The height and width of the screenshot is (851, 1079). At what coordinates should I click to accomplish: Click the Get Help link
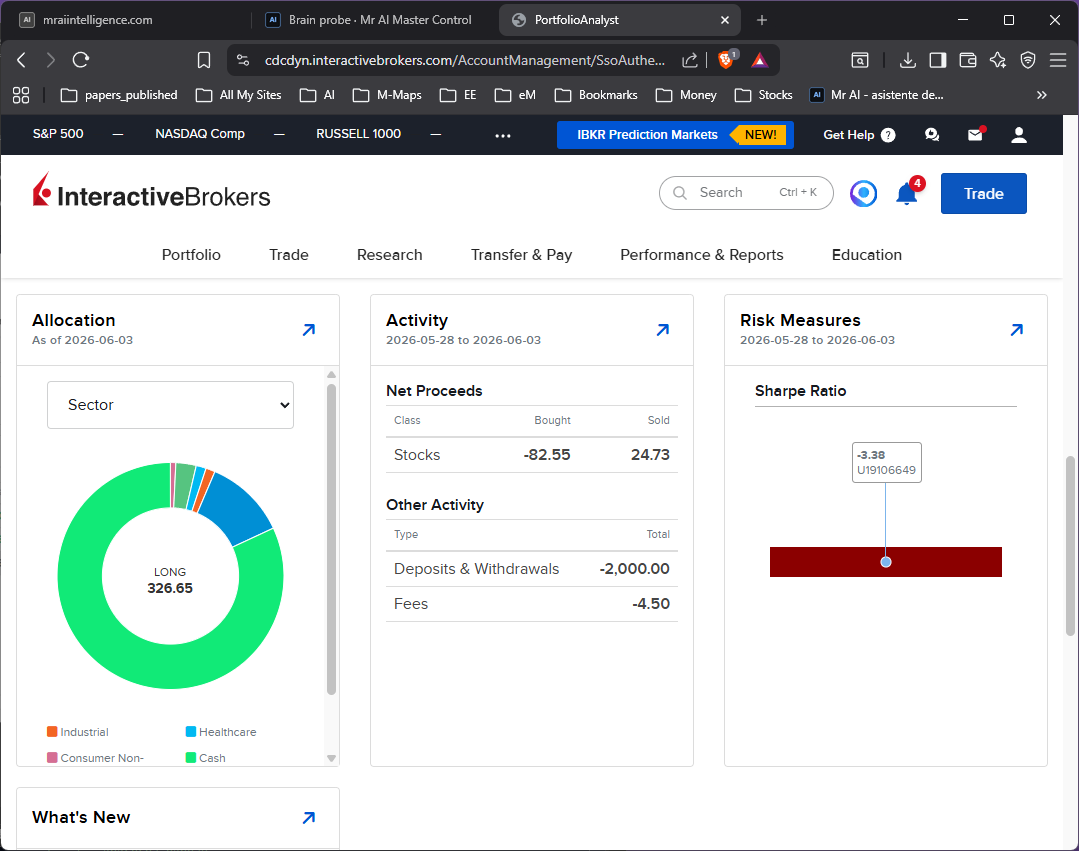[x=859, y=135]
